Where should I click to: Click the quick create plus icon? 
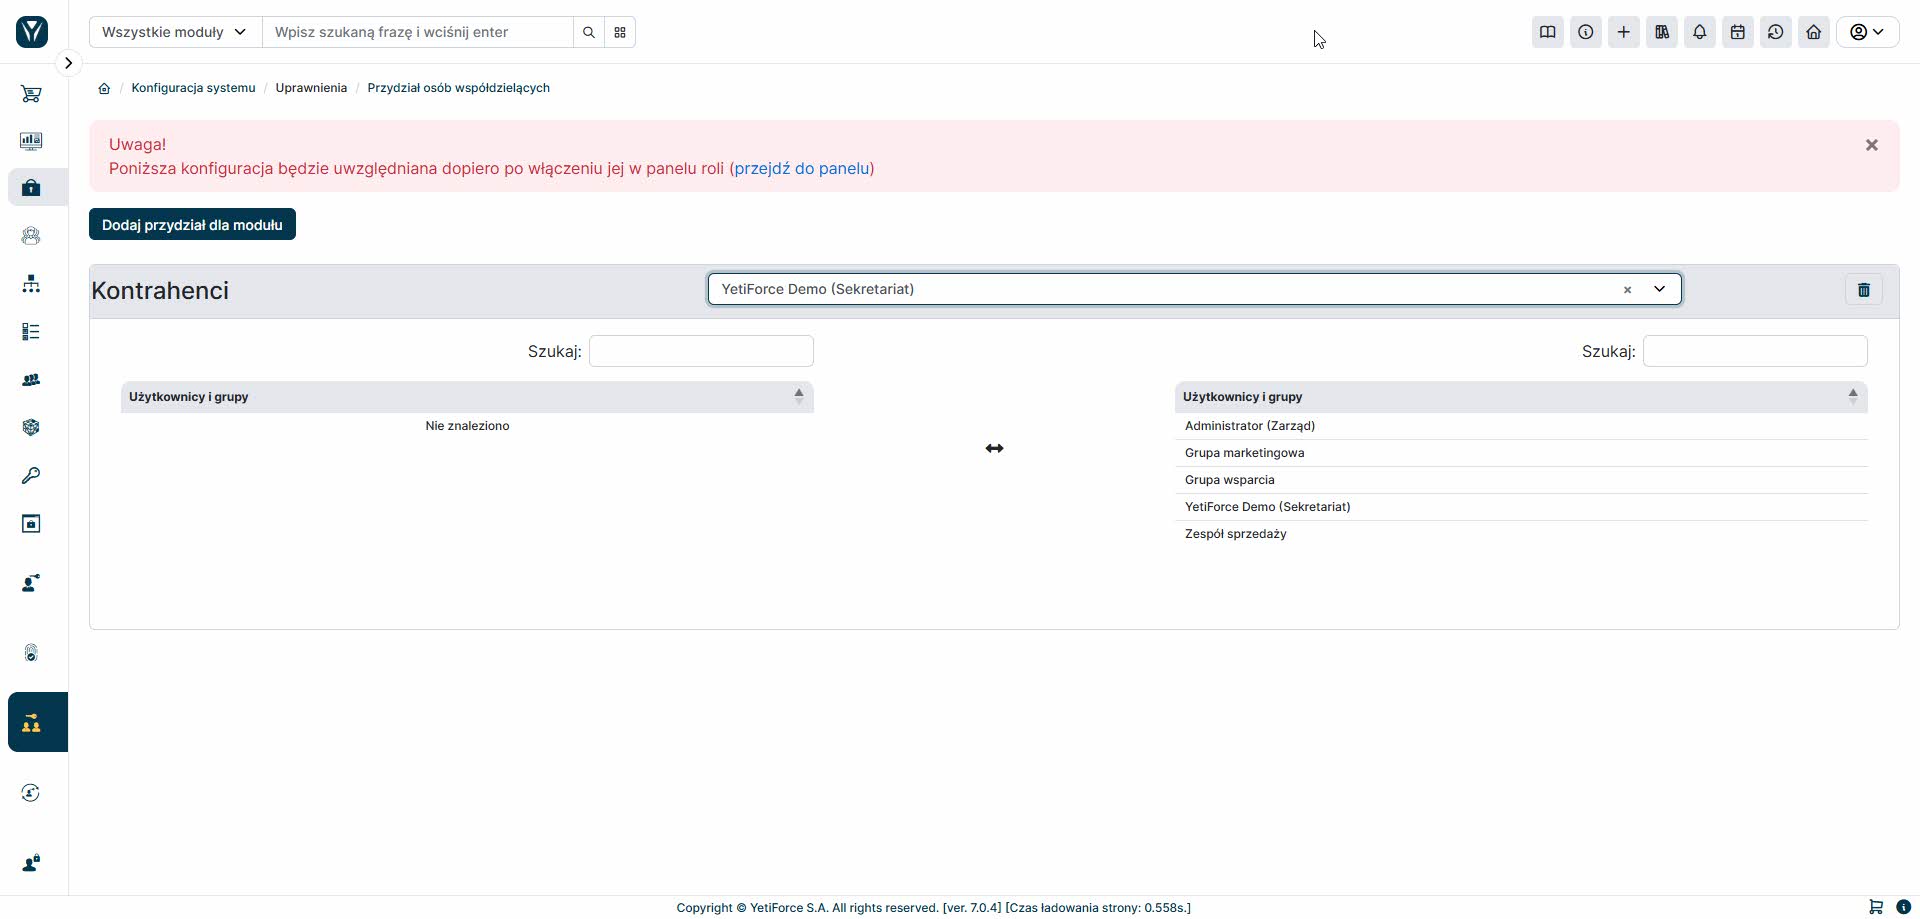pos(1623,32)
